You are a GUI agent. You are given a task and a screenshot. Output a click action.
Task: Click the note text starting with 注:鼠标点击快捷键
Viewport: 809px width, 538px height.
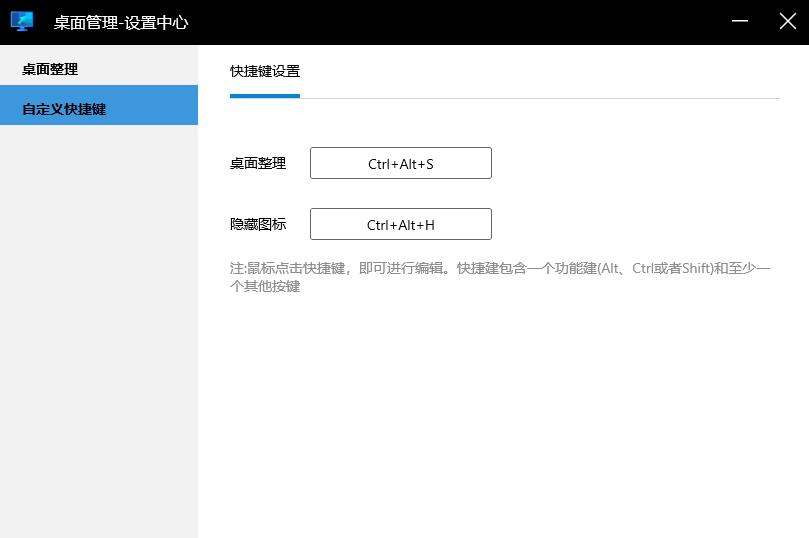tap(500, 277)
